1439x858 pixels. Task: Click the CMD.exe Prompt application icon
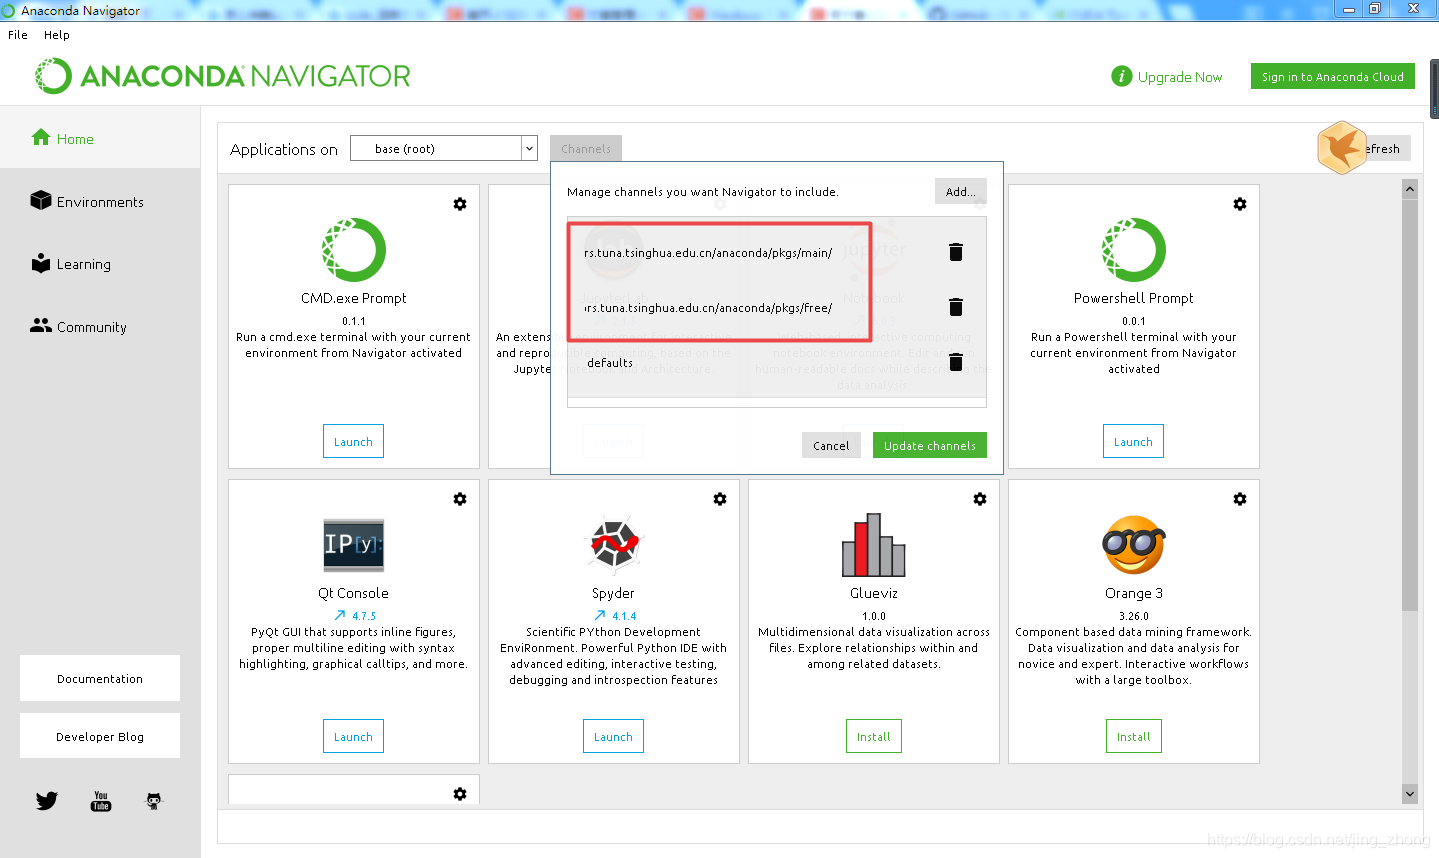(x=354, y=250)
